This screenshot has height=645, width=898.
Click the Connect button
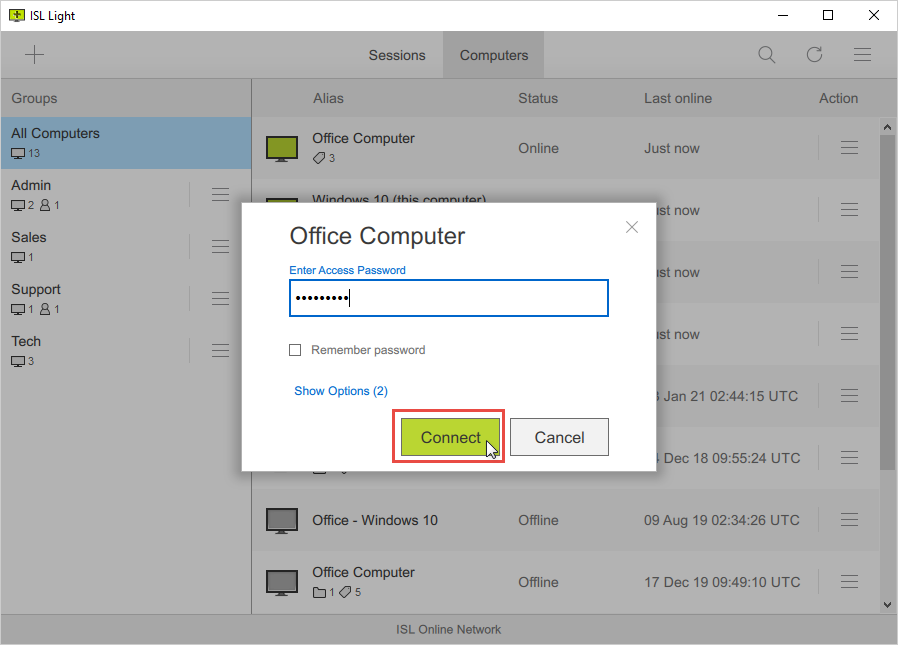(449, 437)
